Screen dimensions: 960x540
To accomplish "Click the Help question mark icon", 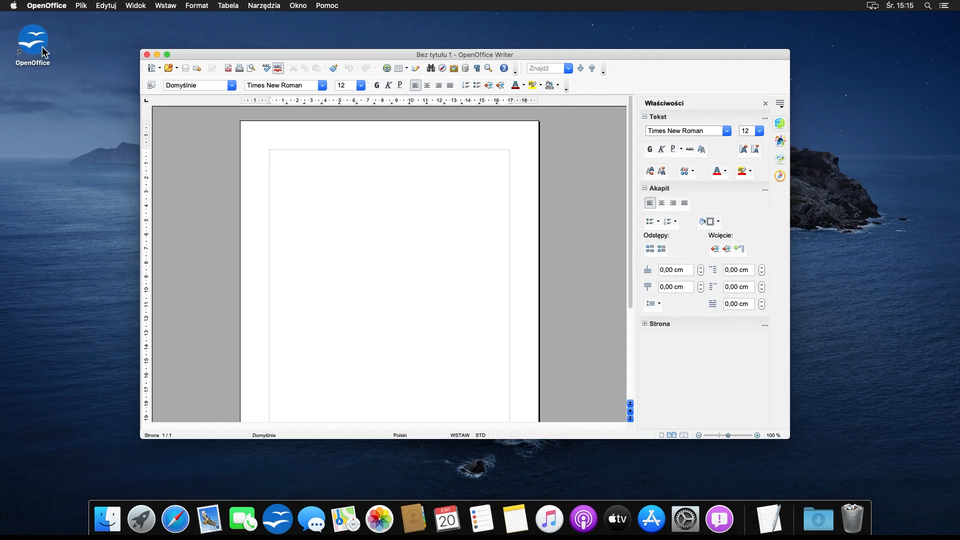I will pyautogui.click(x=503, y=68).
